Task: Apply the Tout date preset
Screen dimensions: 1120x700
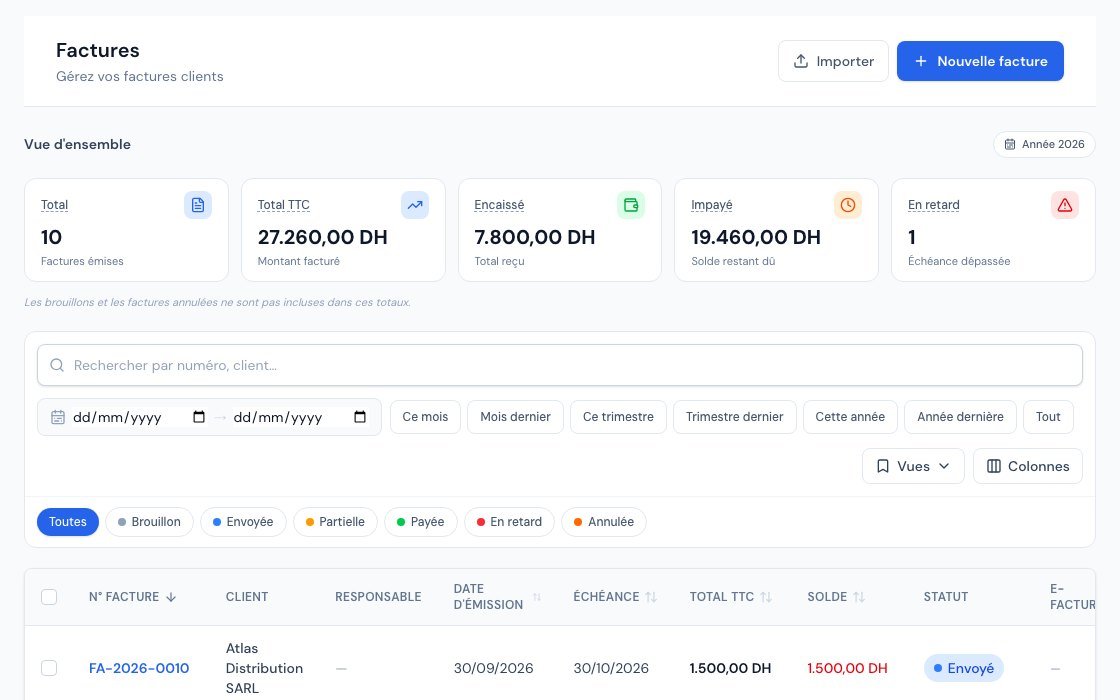Action: pyautogui.click(x=1048, y=417)
